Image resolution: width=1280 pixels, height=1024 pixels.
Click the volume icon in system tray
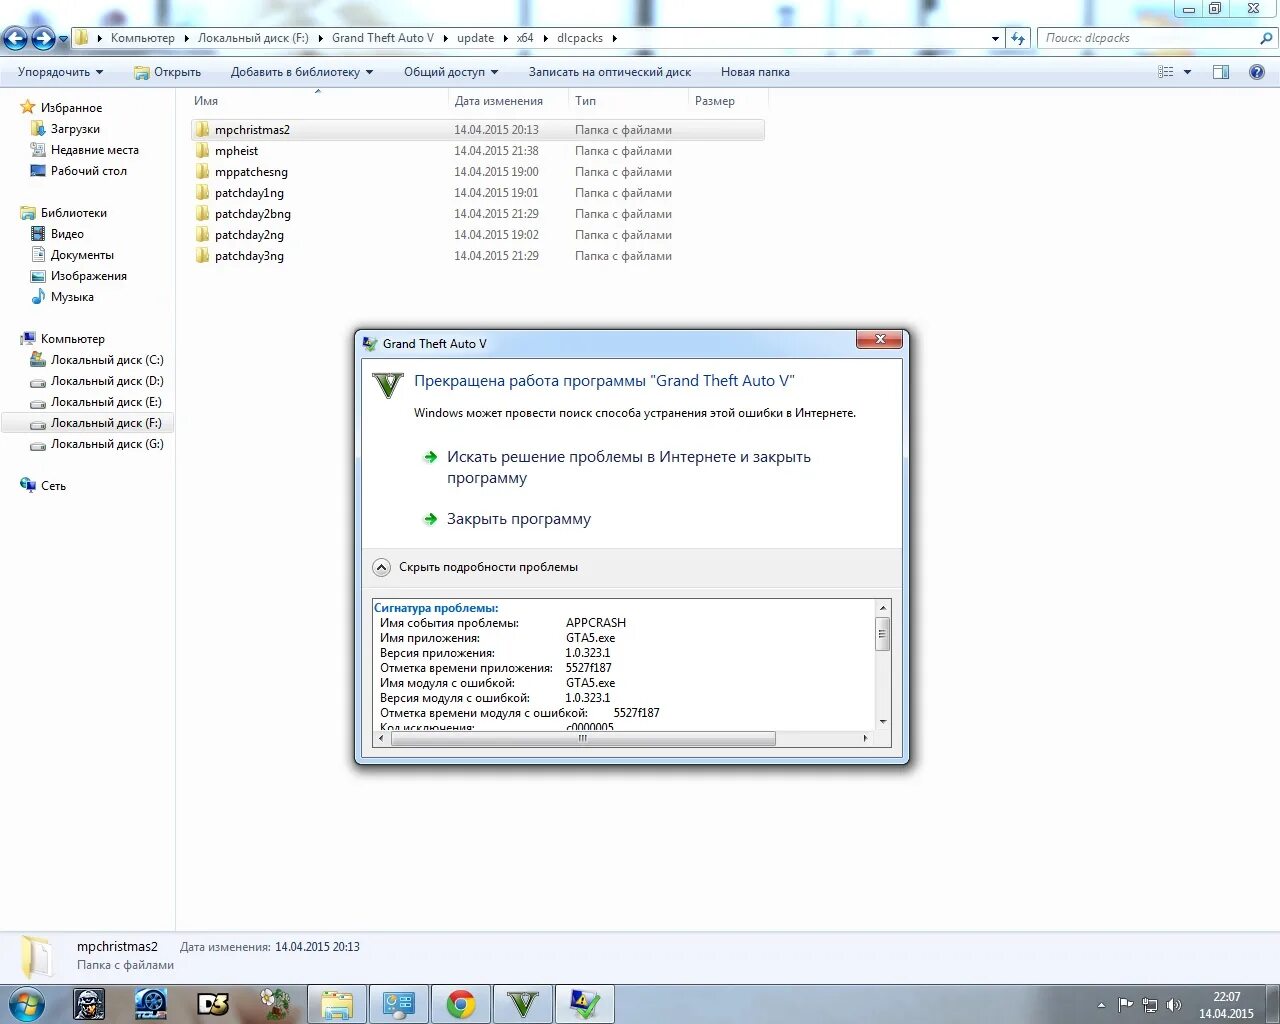coord(1173,1005)
